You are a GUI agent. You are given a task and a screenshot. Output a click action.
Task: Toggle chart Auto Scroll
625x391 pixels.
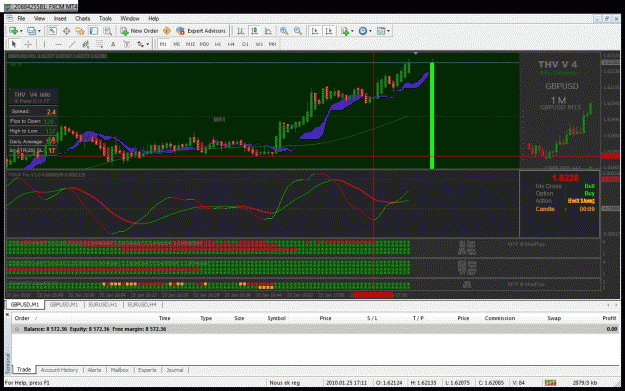click(x=315, y=31)
